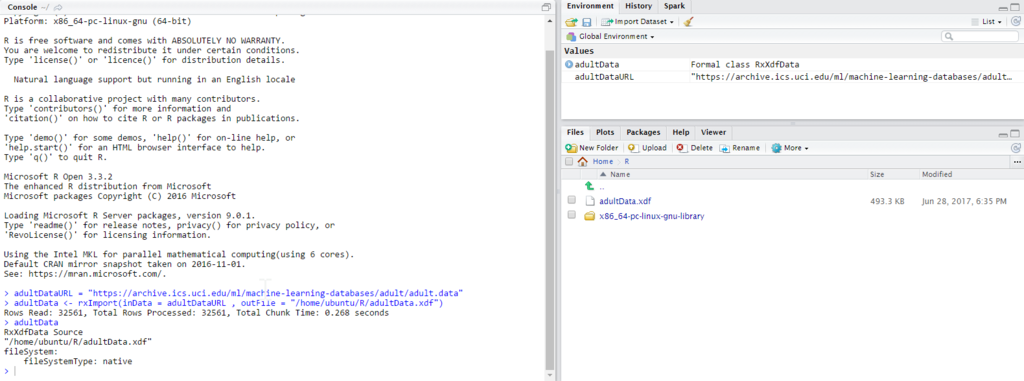Image resolution: width=1024 pixels, height=381 pixels.
Task: Check the x86_64-pc-linux-gnu-library checkbox
Action: click(x=571, y=215)
